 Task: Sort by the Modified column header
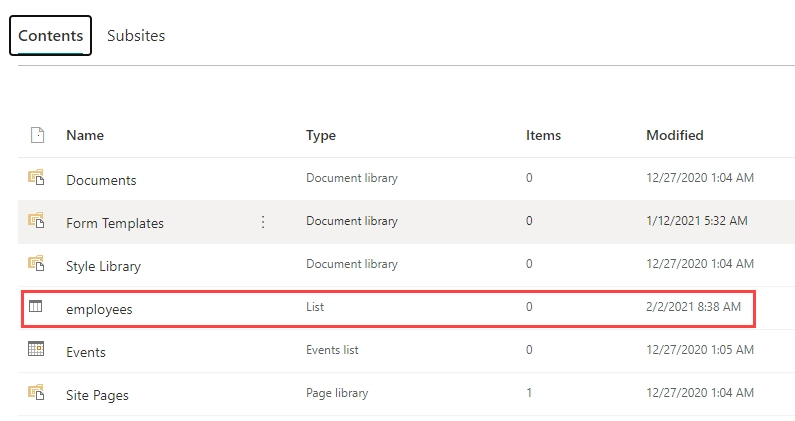[674, 135]
